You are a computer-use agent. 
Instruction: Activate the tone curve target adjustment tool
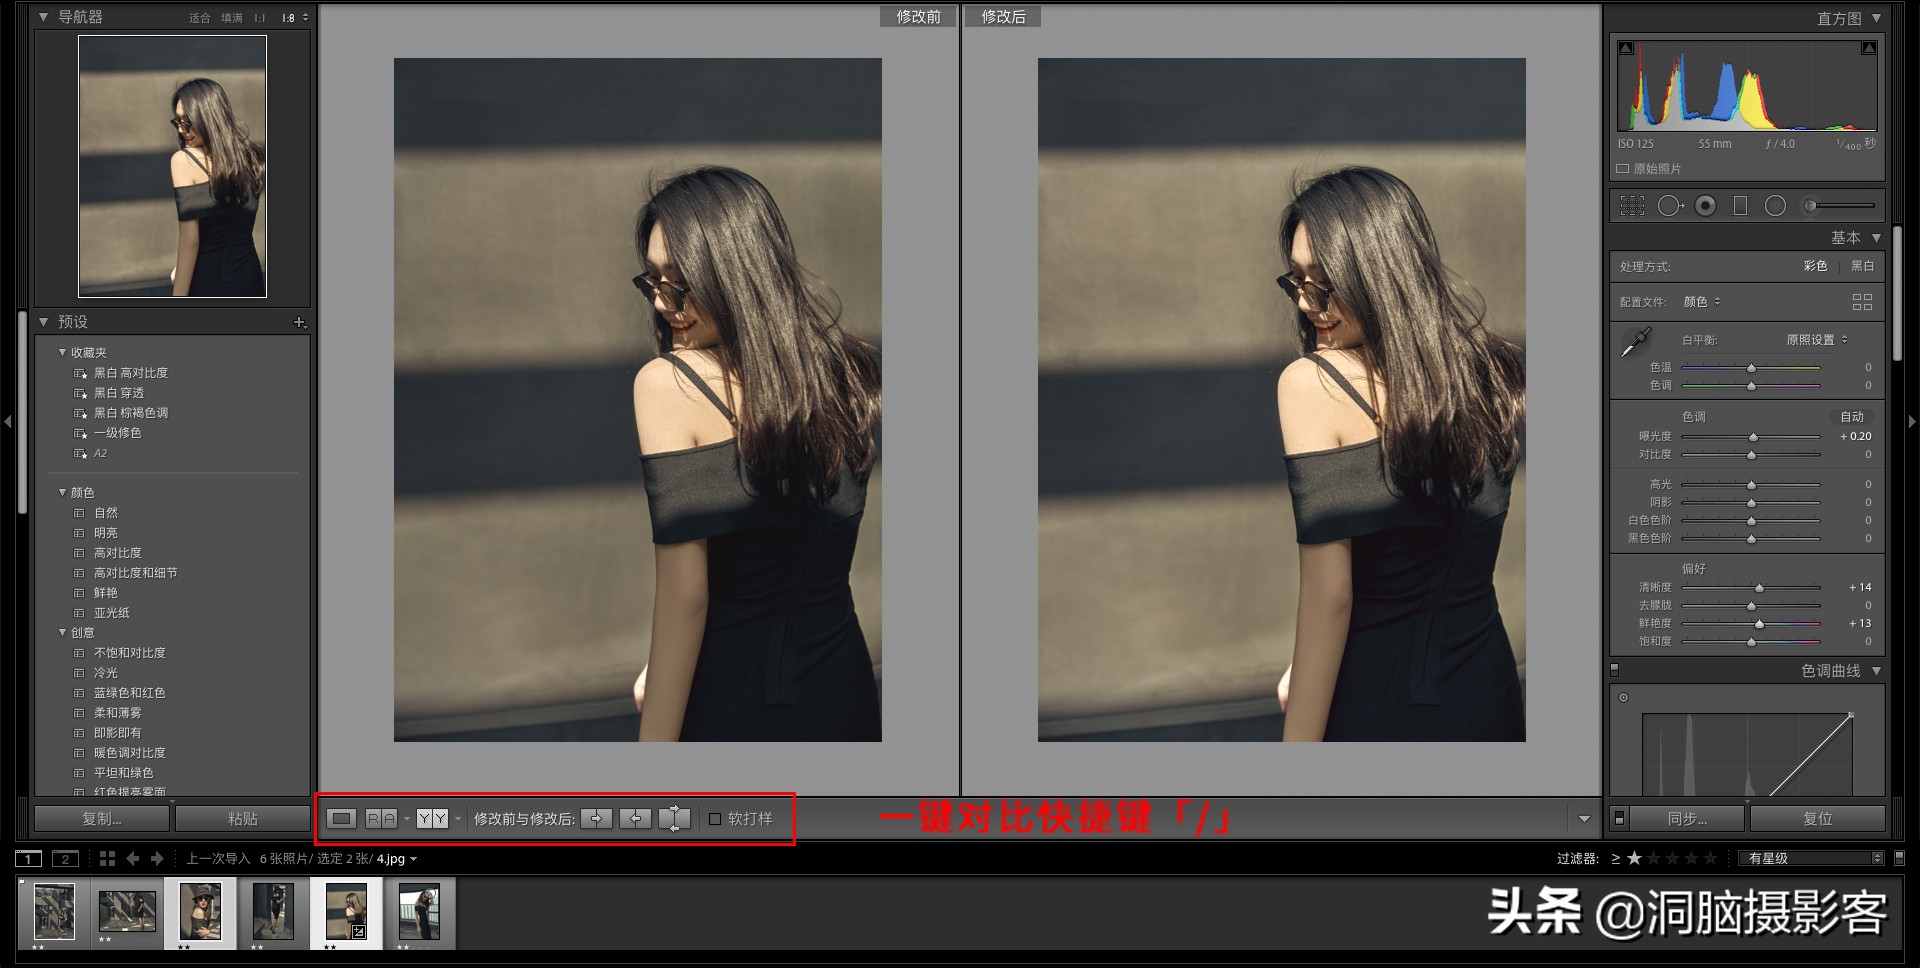point(1623,698)
